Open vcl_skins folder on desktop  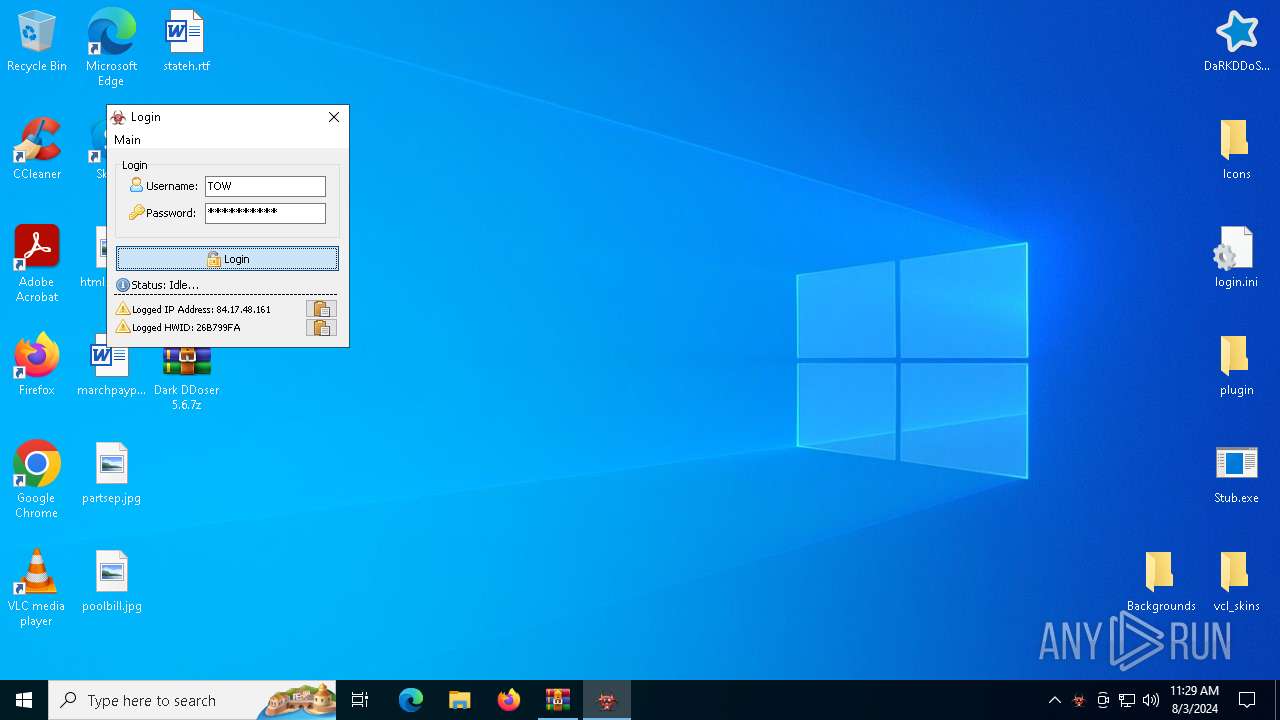[1236, 581]
